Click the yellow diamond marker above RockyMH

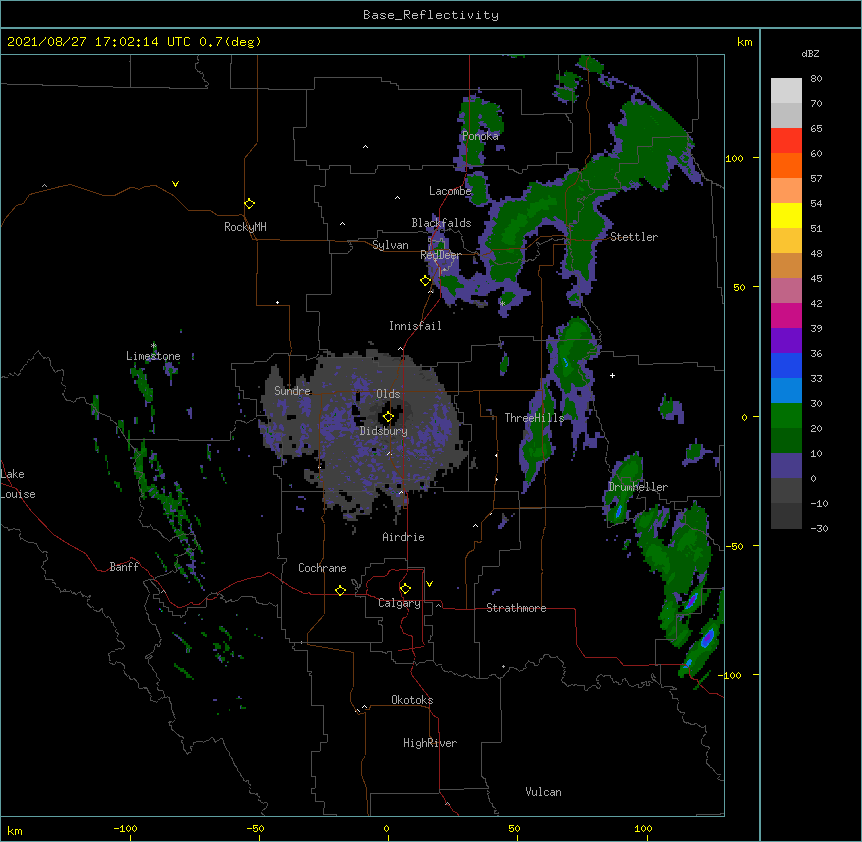tap(250, 204)
